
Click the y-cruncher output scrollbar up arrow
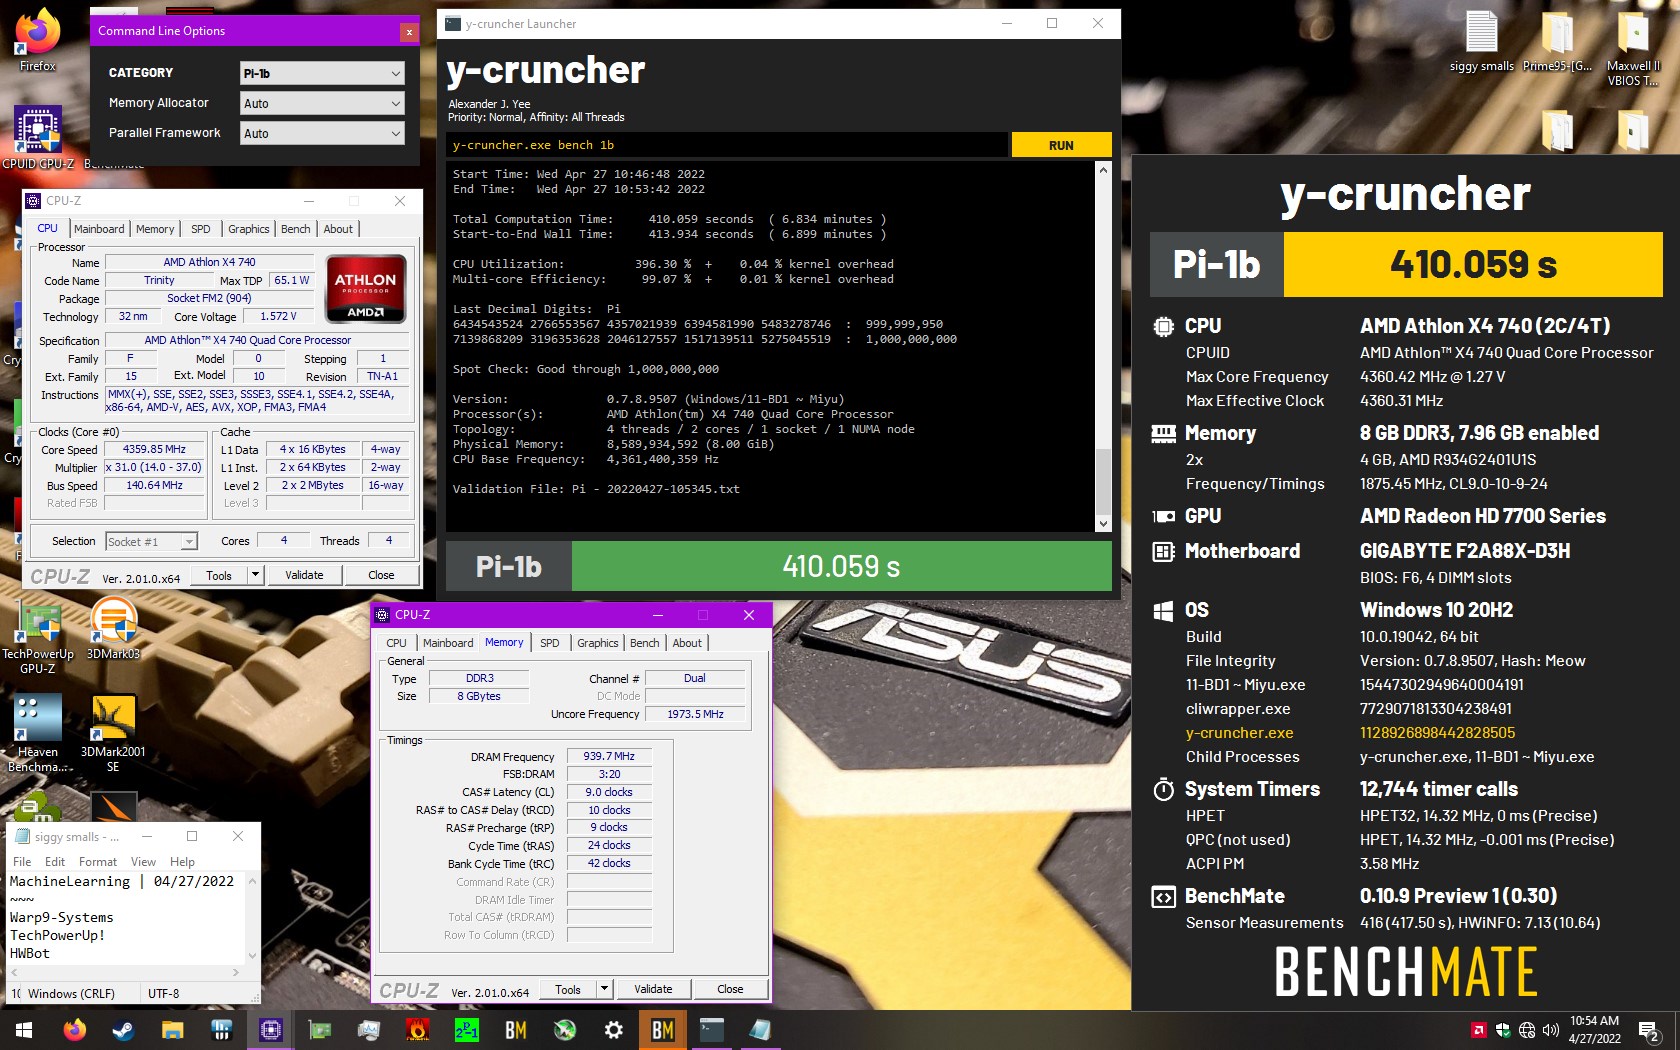1103,170
